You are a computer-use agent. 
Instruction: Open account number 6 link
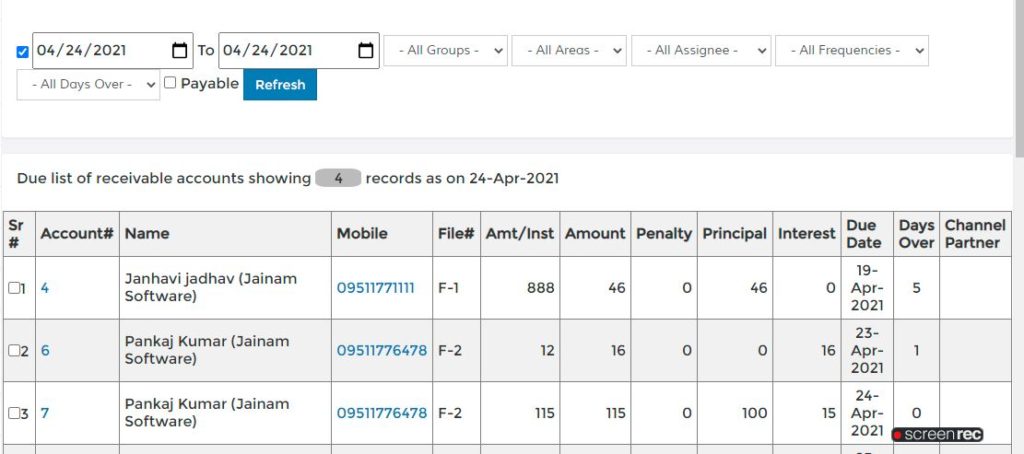(x=45, y=351)
